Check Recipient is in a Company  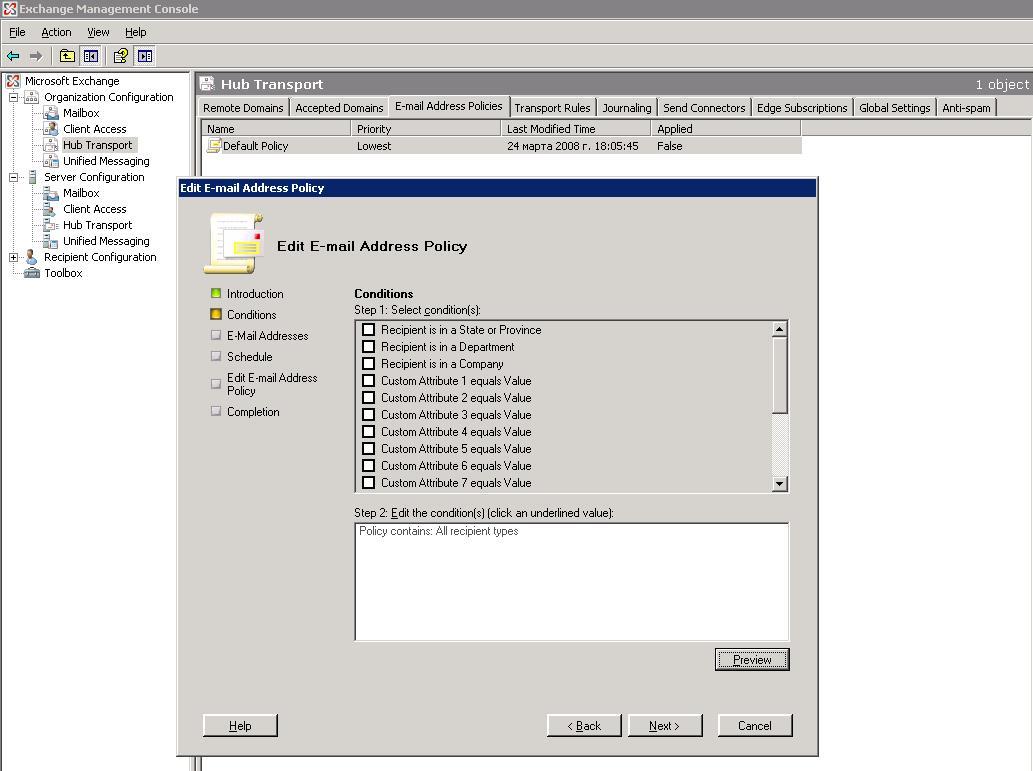click(x=369, y=364)
